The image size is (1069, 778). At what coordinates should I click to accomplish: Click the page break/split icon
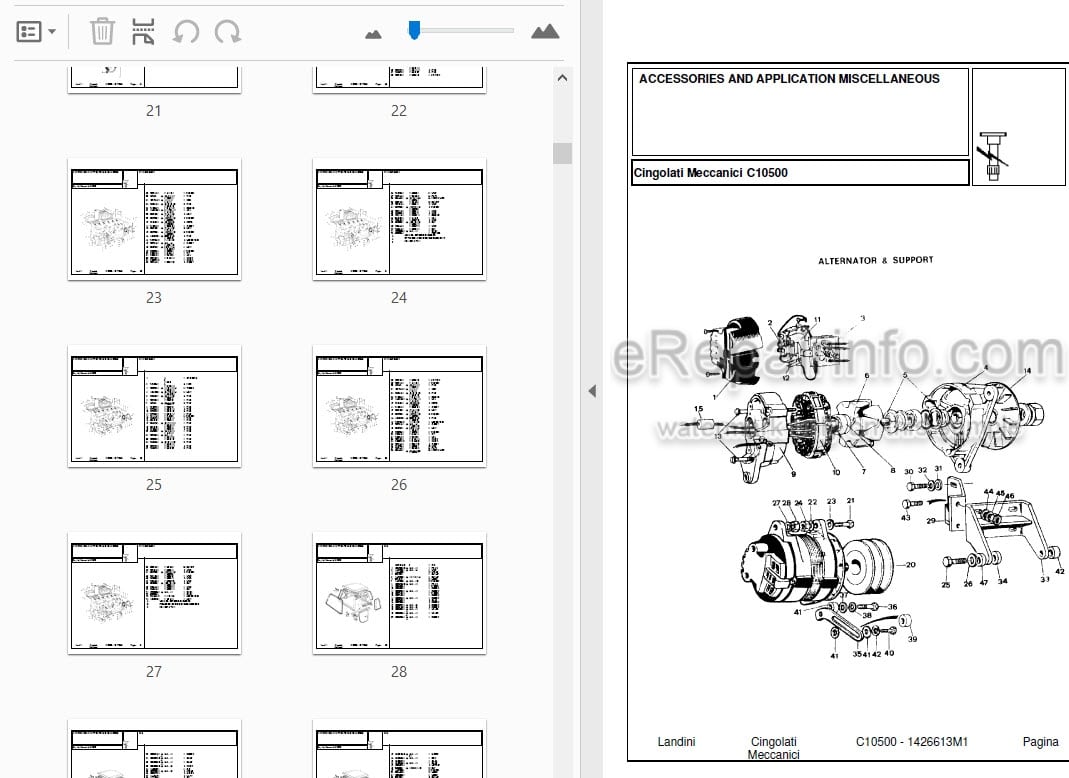[x=143, y=31]
